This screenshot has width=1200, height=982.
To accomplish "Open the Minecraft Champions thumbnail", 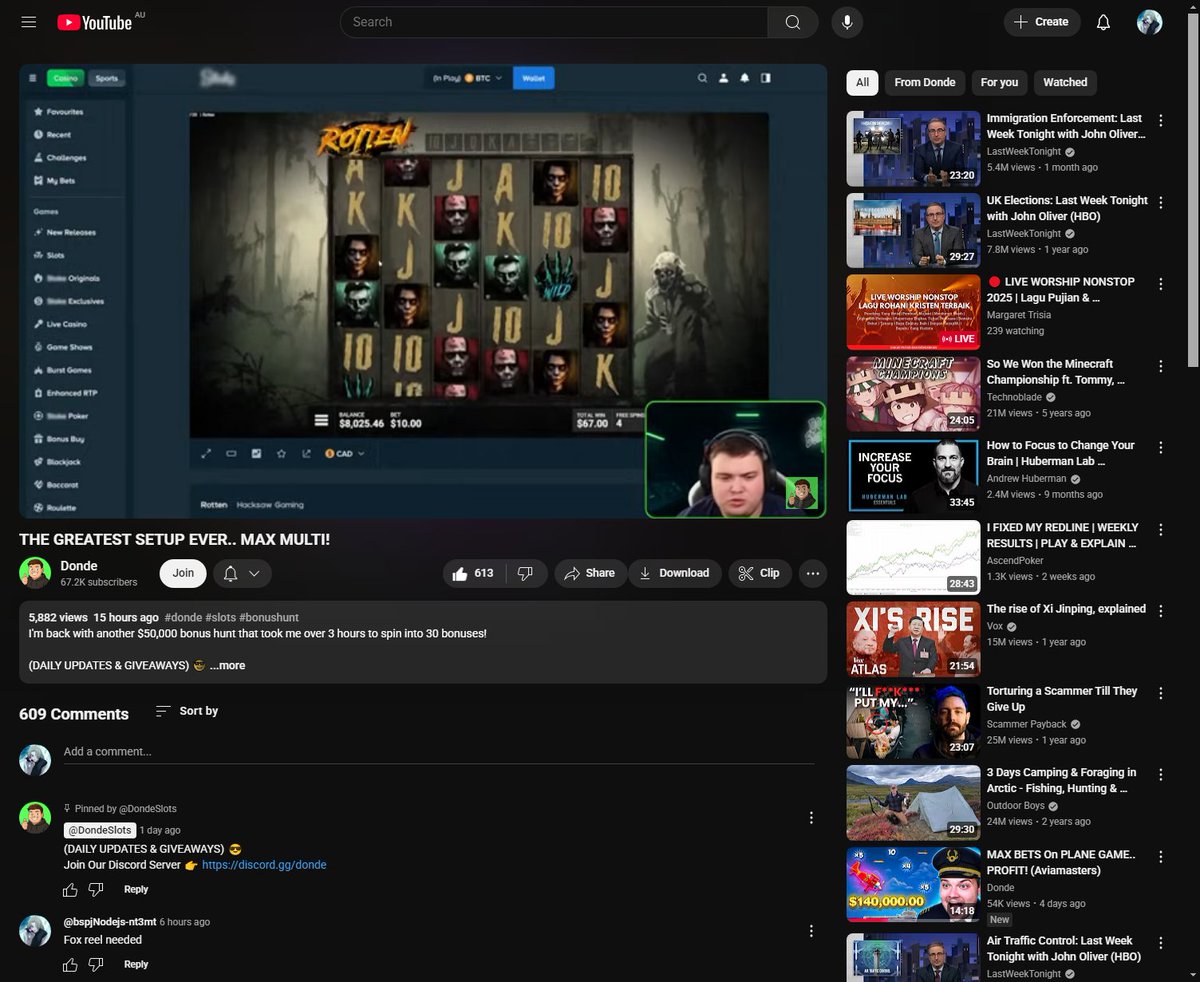I will 913,394.
